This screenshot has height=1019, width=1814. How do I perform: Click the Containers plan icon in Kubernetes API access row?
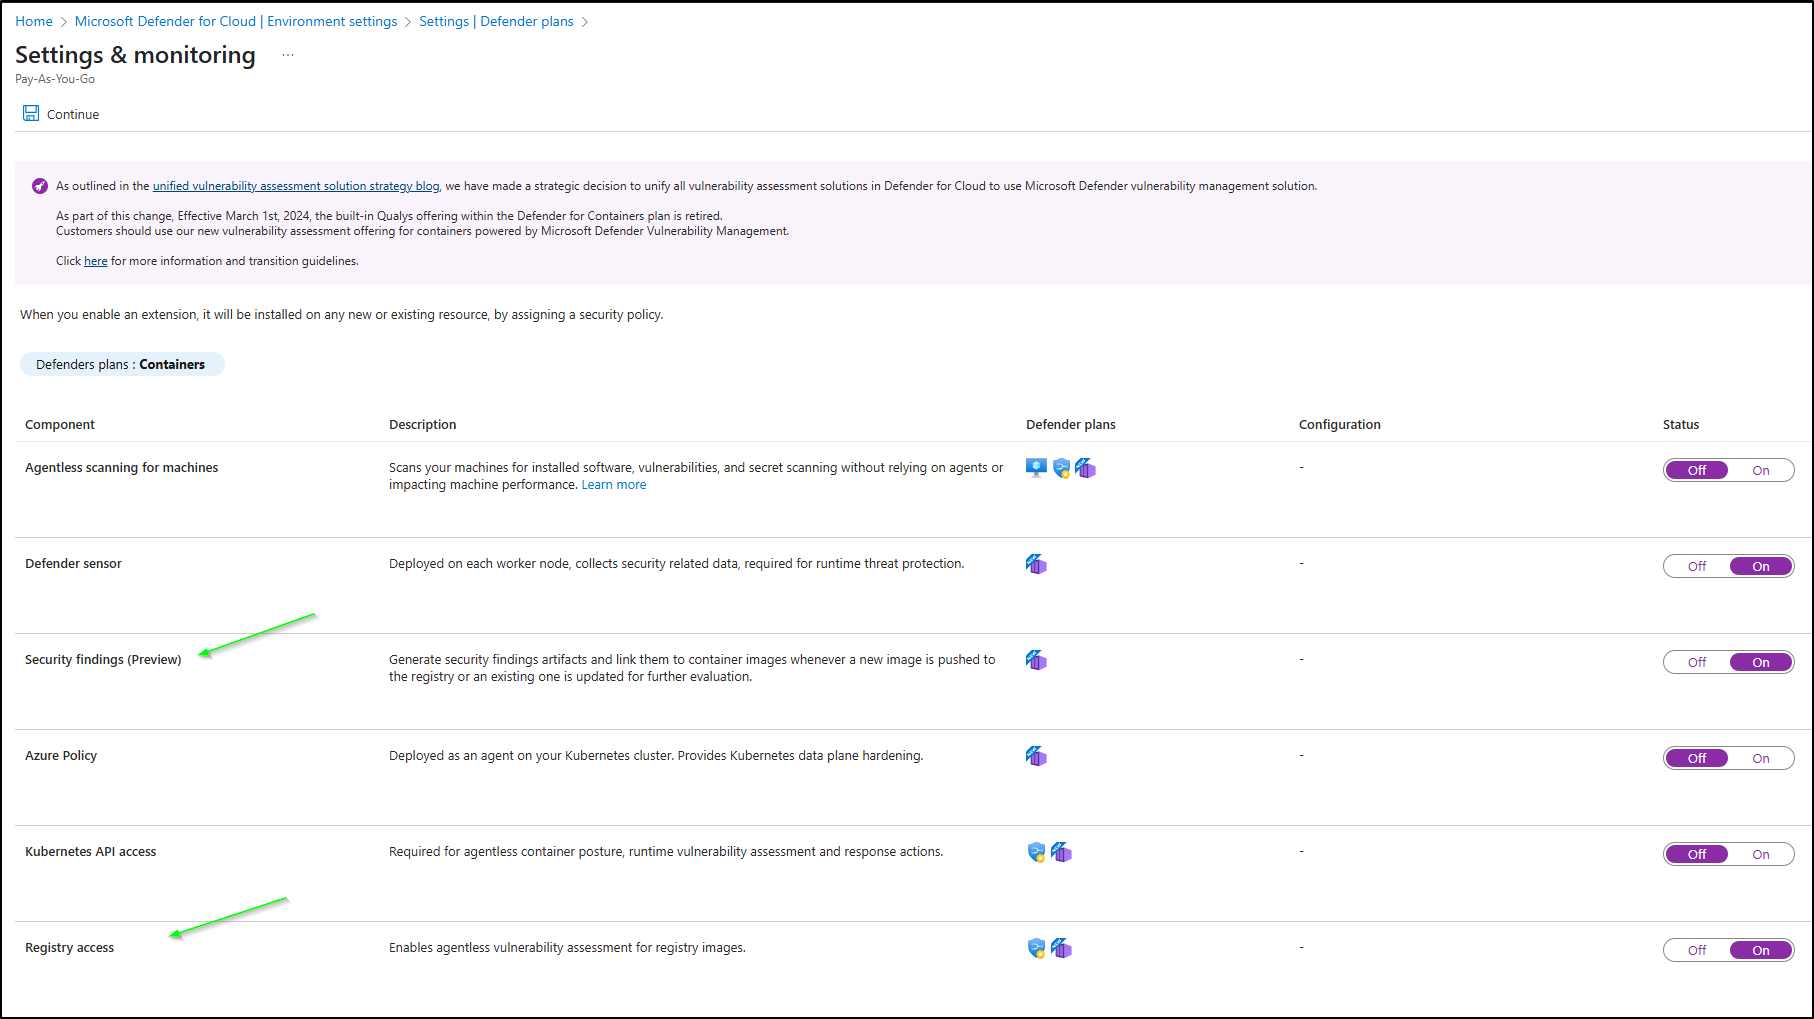tap(1061, 852)
